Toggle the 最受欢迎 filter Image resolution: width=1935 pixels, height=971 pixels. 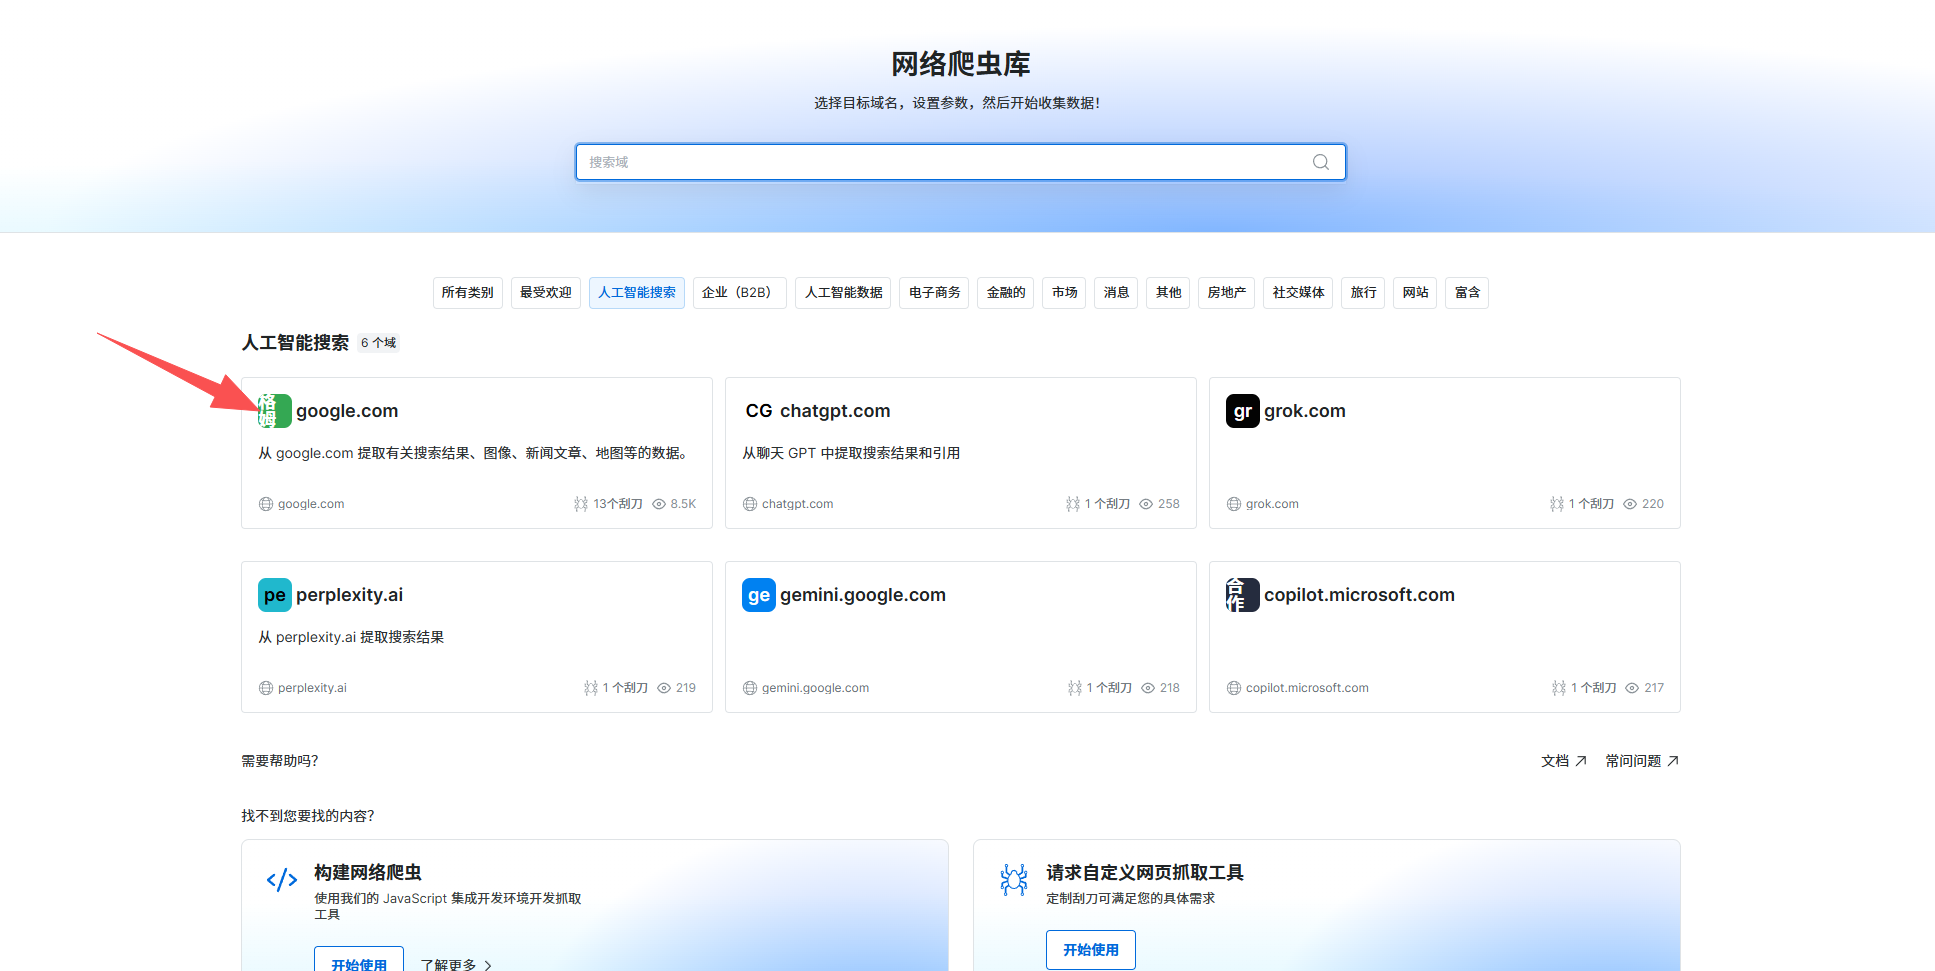[545, 292]
